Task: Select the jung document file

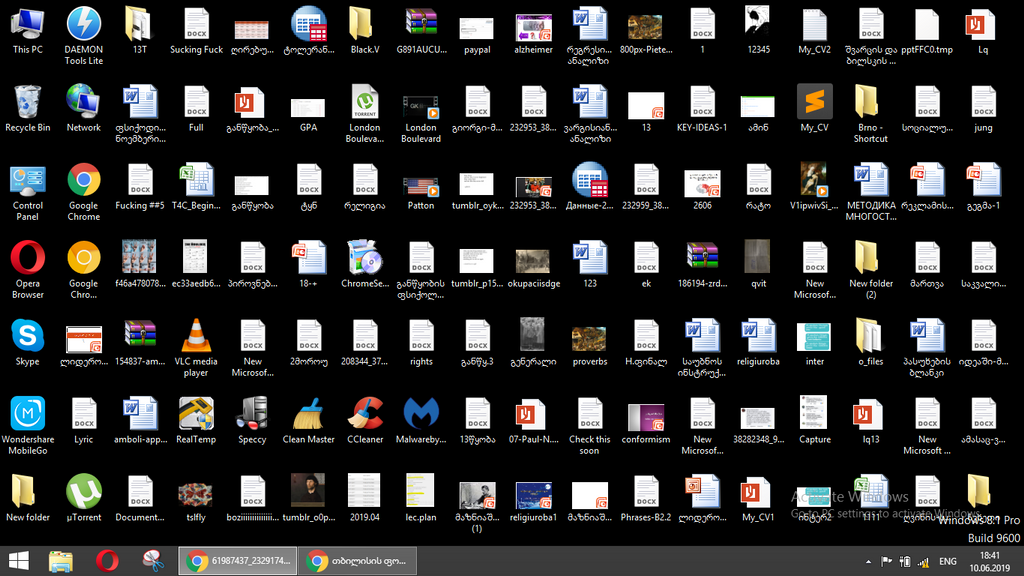Action: click(983, 109)
